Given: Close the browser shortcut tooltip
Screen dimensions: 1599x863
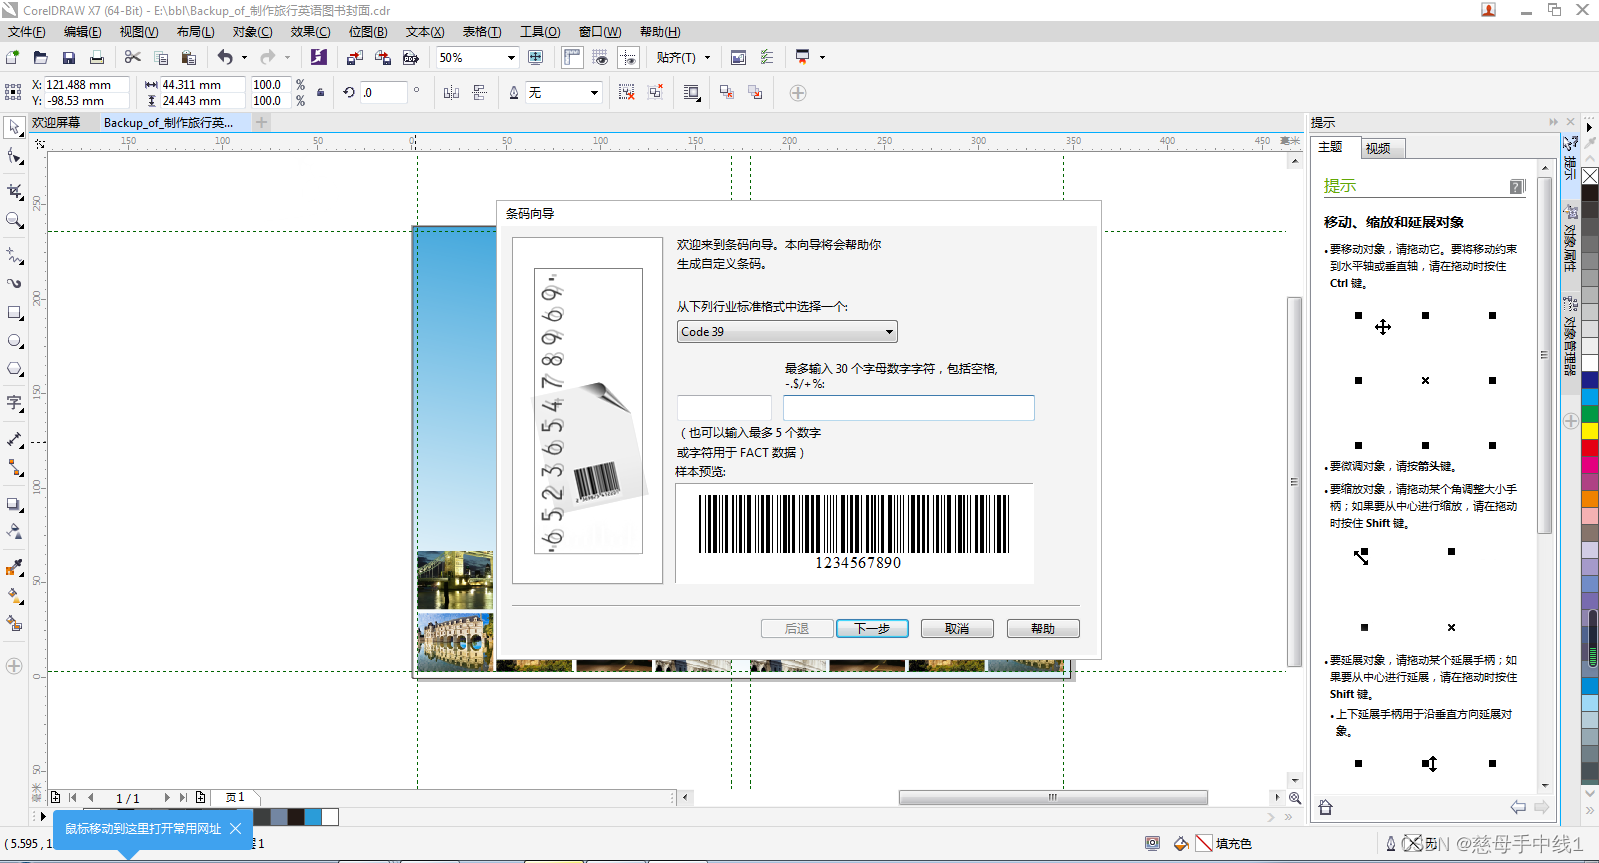Looking at the screenshot, I should (x=235, y=828).
